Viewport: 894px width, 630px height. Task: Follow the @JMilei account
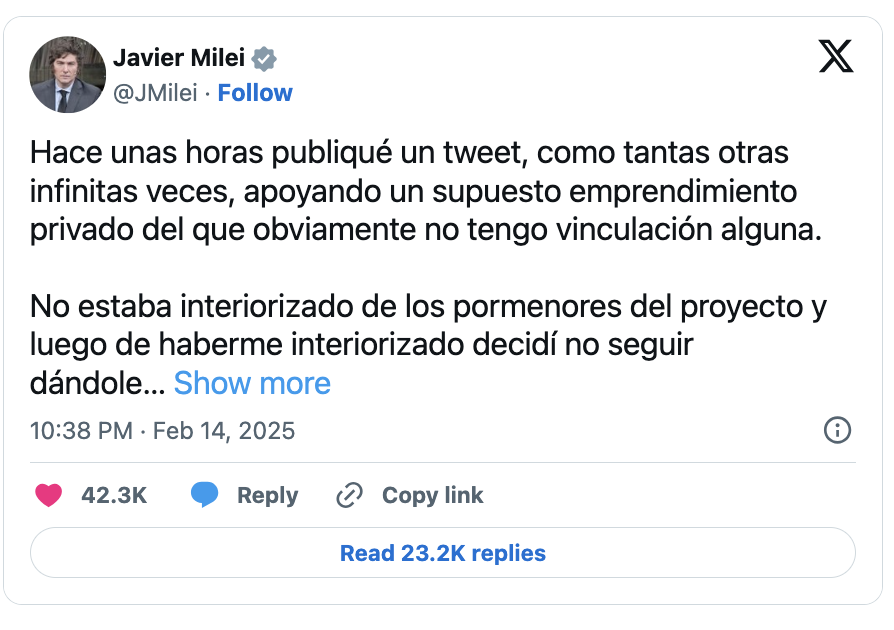255,93
